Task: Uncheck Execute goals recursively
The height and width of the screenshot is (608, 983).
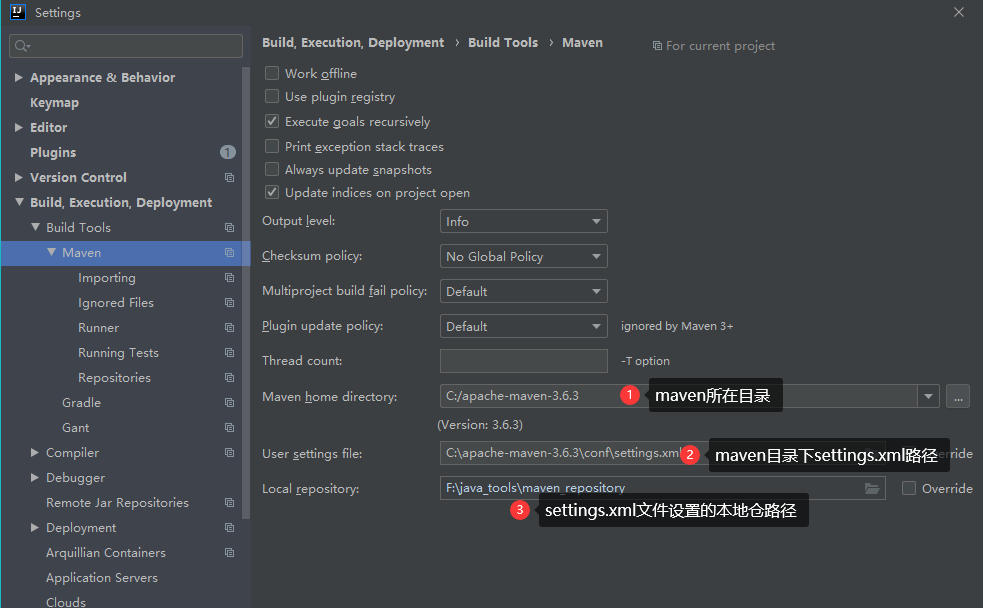Action: (x=272, y=122)
